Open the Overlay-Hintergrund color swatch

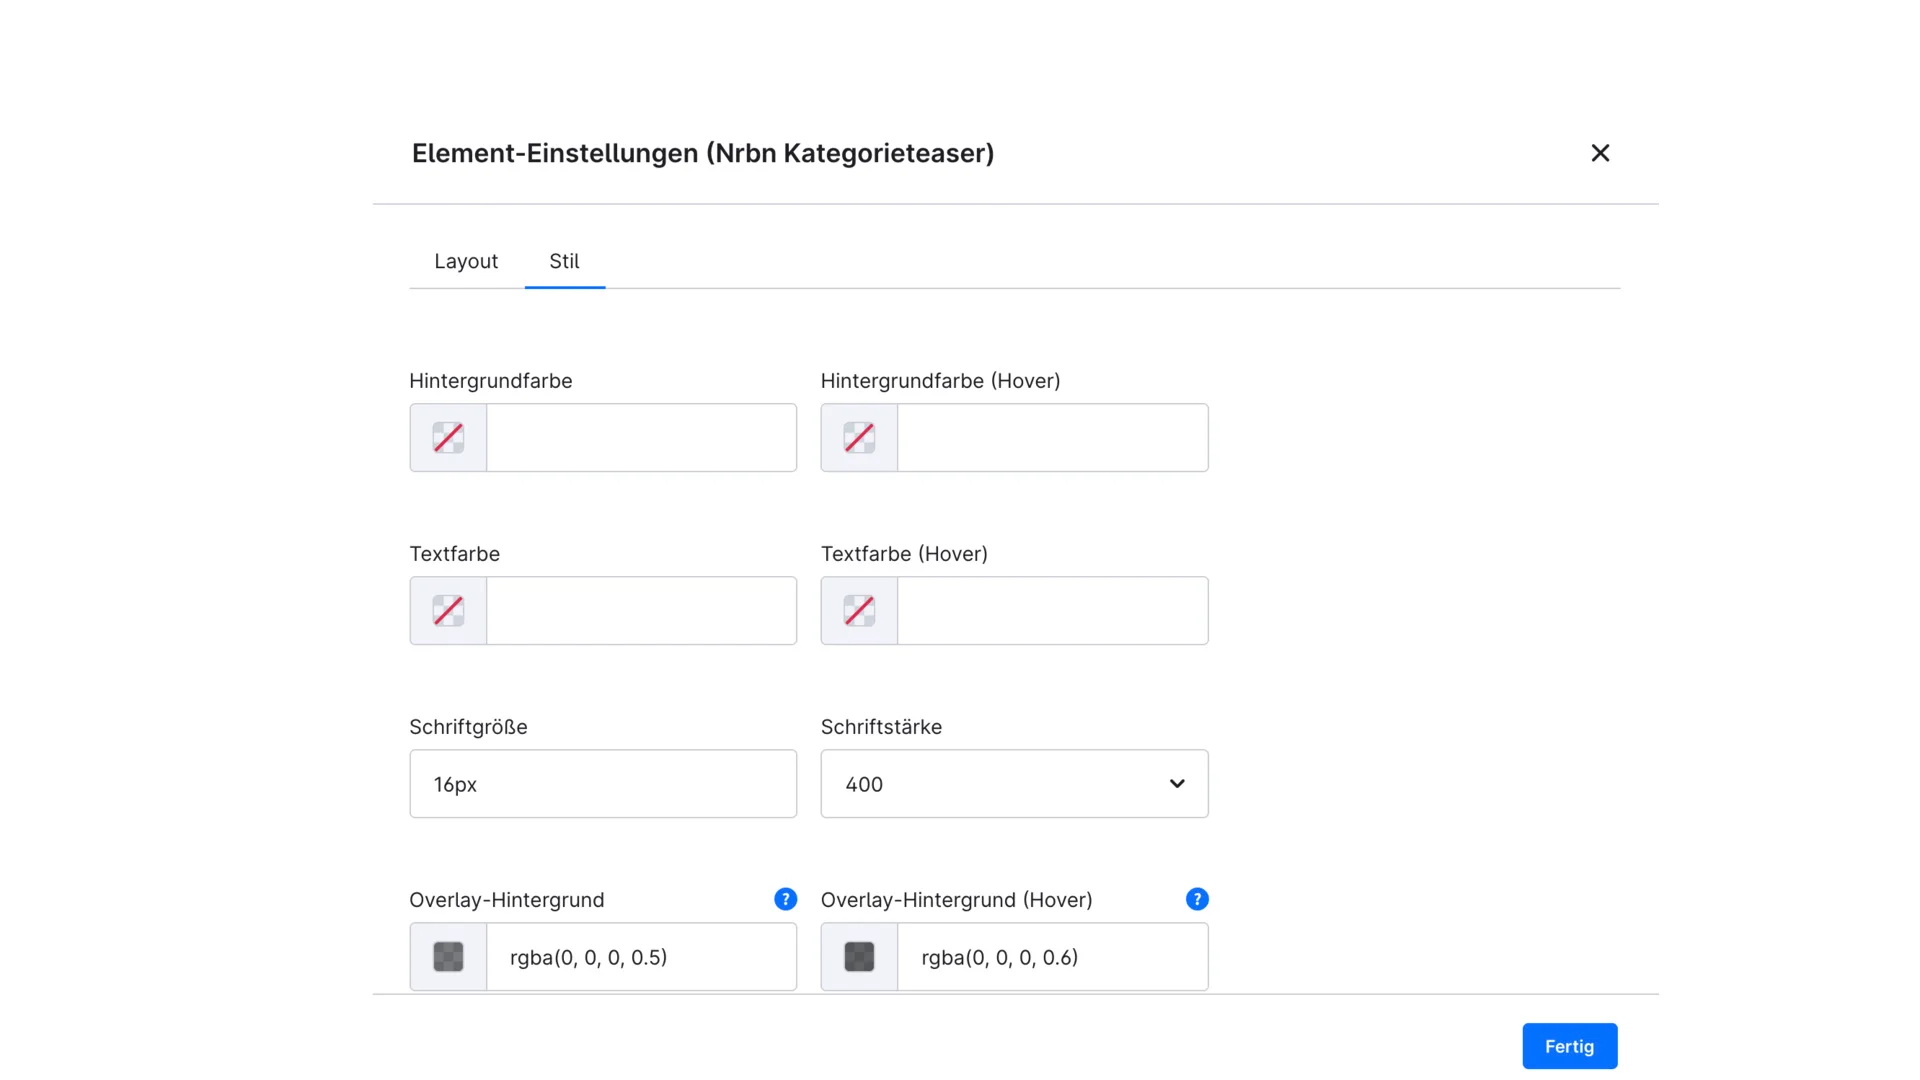448,957
